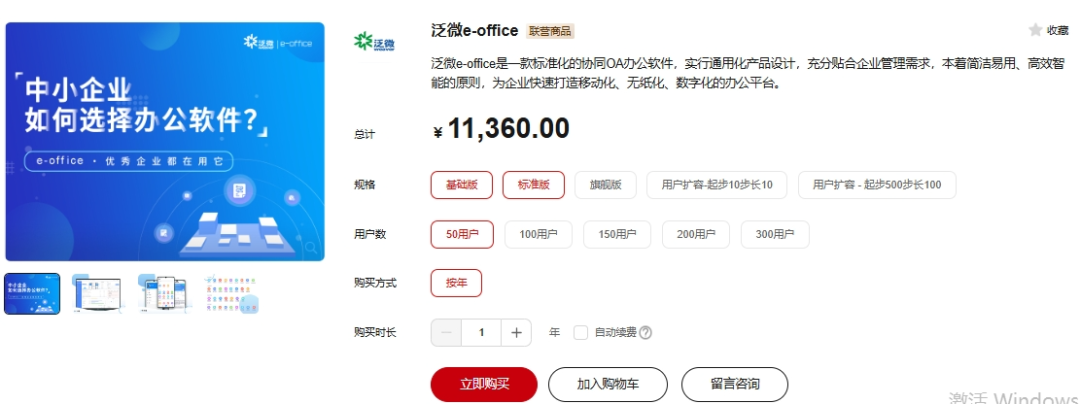This screenshot has width=1080, height=404.
Task: Click the purchase duration quantity input field
Action: 481,332
